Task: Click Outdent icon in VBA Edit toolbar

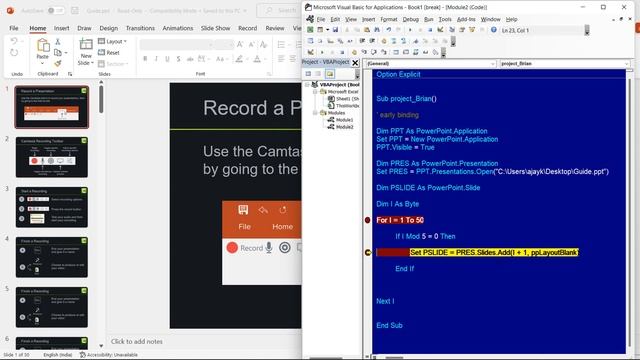Action: pos(372,41)
